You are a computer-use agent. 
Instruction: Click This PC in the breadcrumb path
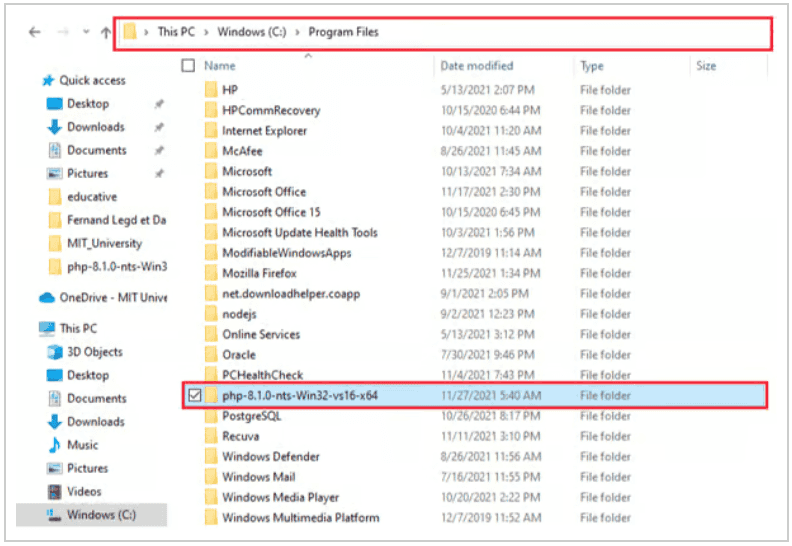[176, 33]
